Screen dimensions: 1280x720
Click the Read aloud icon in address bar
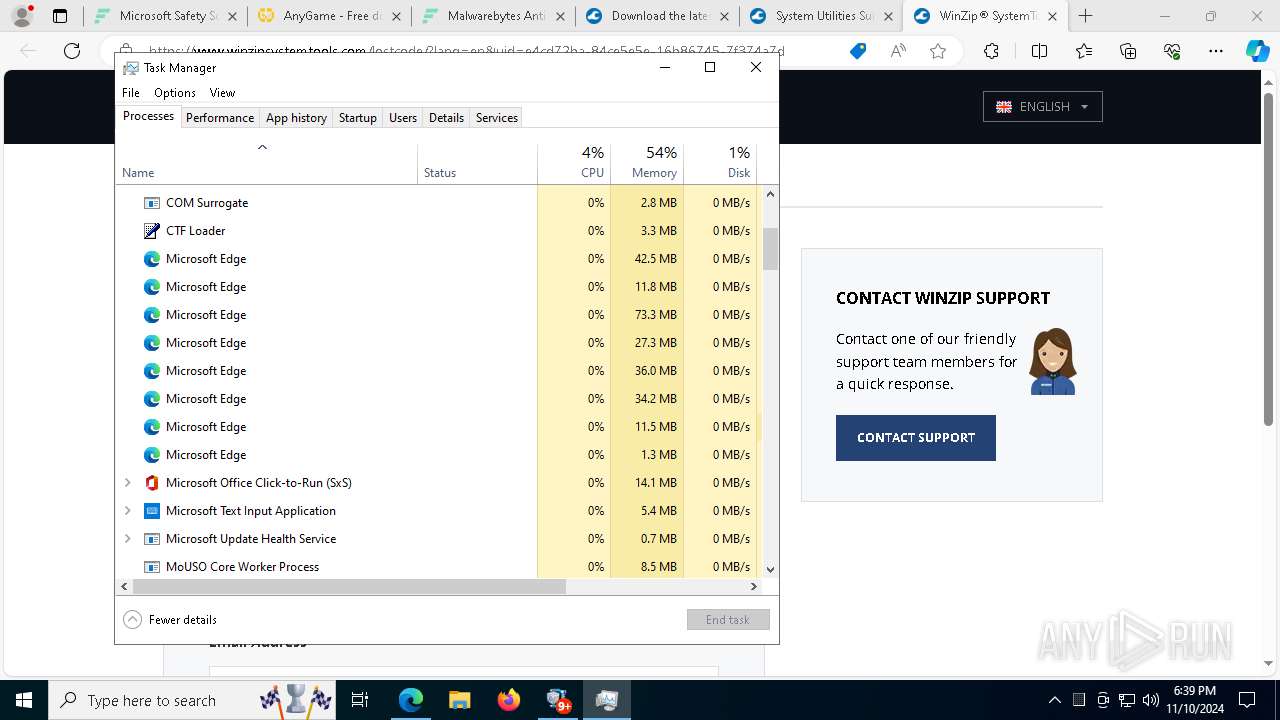point(898,52)
